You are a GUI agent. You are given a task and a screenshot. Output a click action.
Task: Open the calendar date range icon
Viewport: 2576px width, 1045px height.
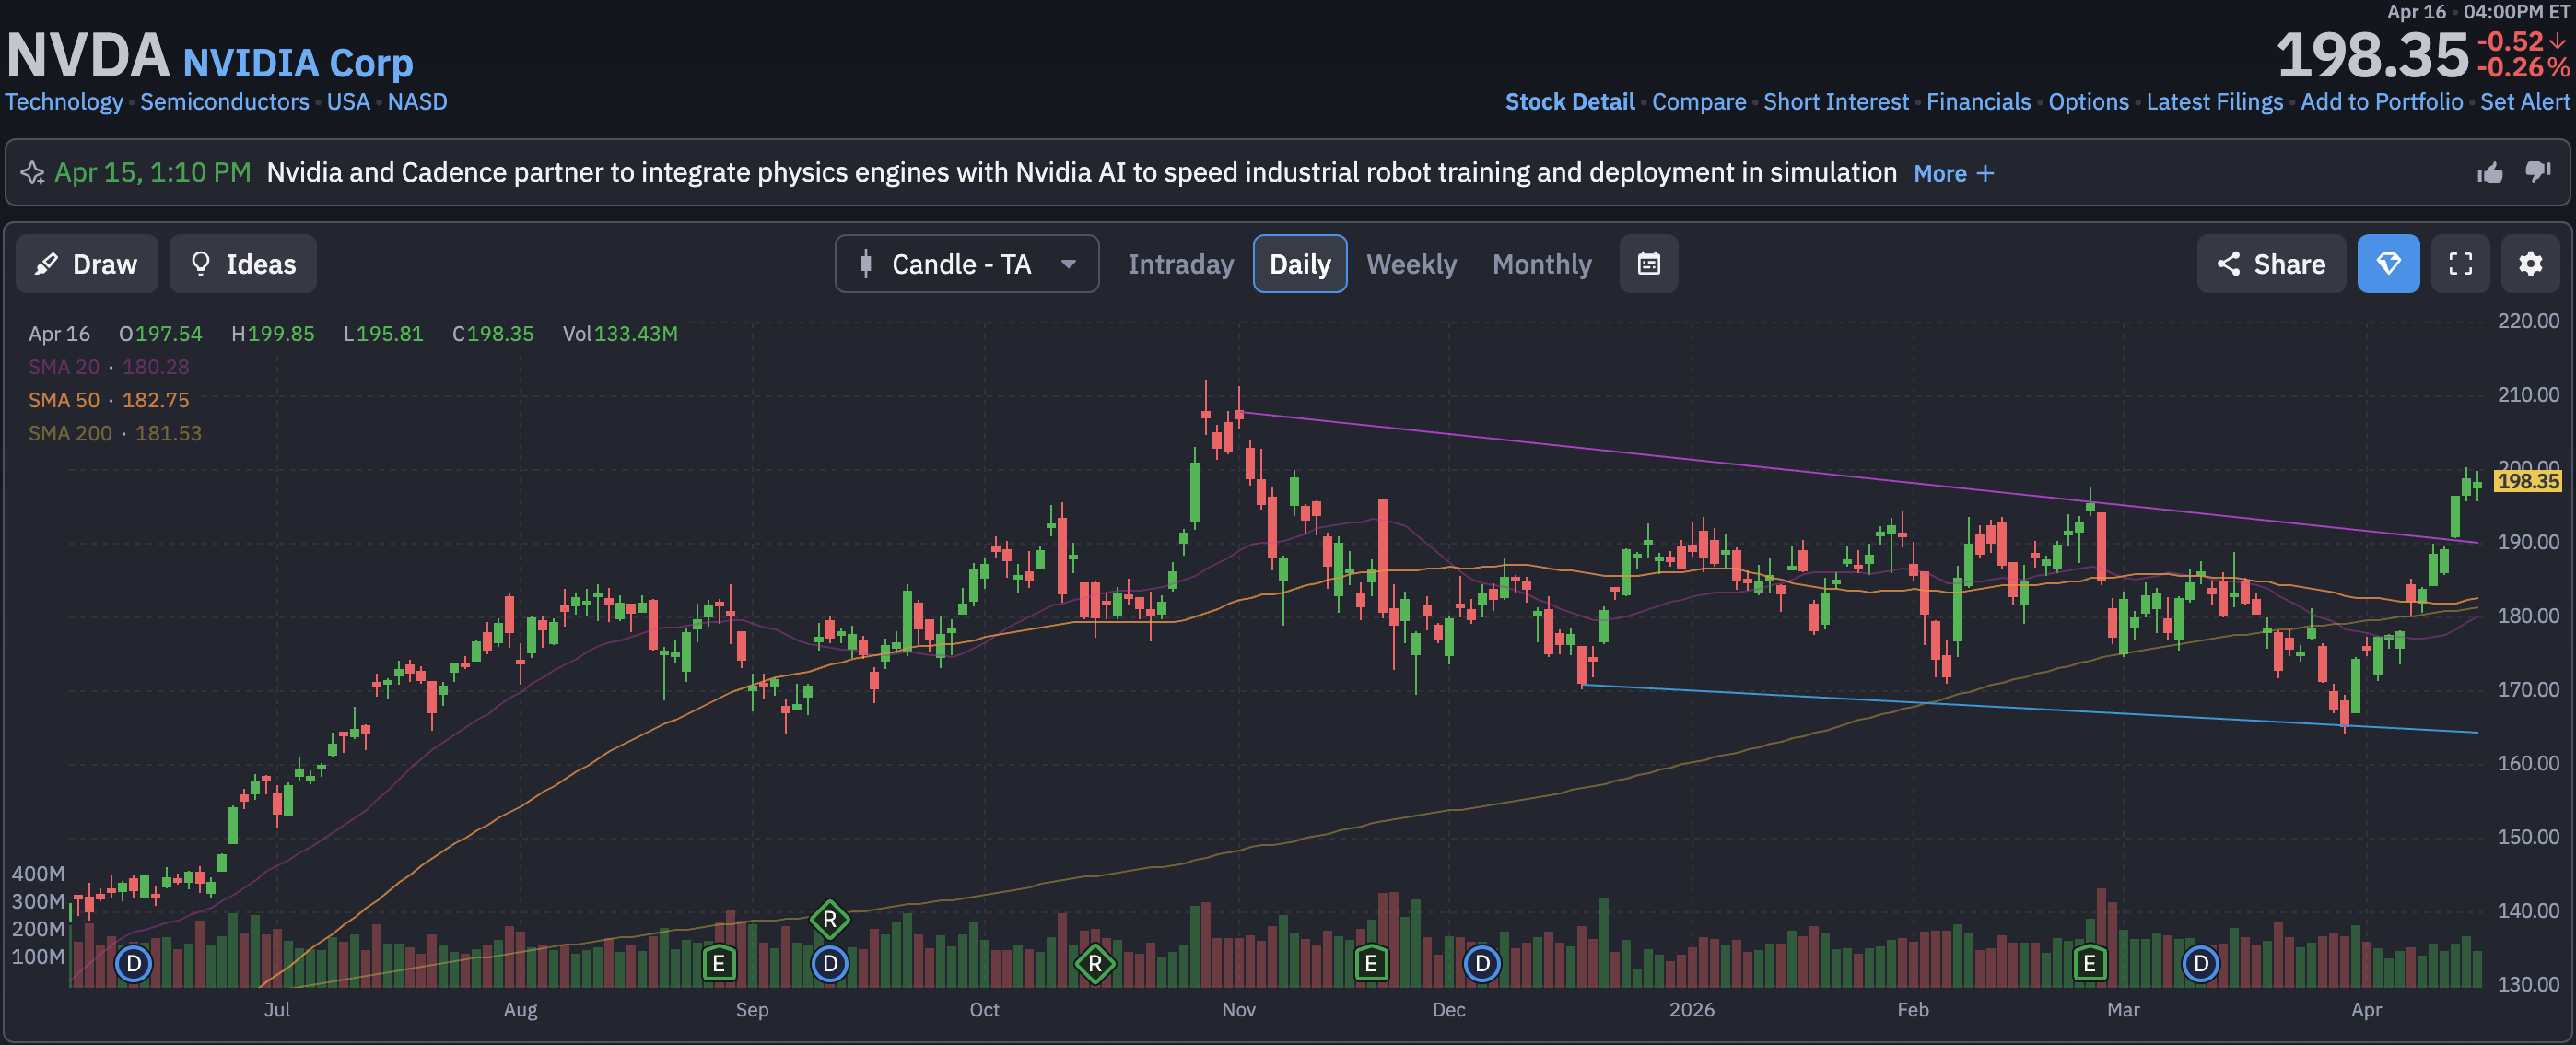(1648, 264)
